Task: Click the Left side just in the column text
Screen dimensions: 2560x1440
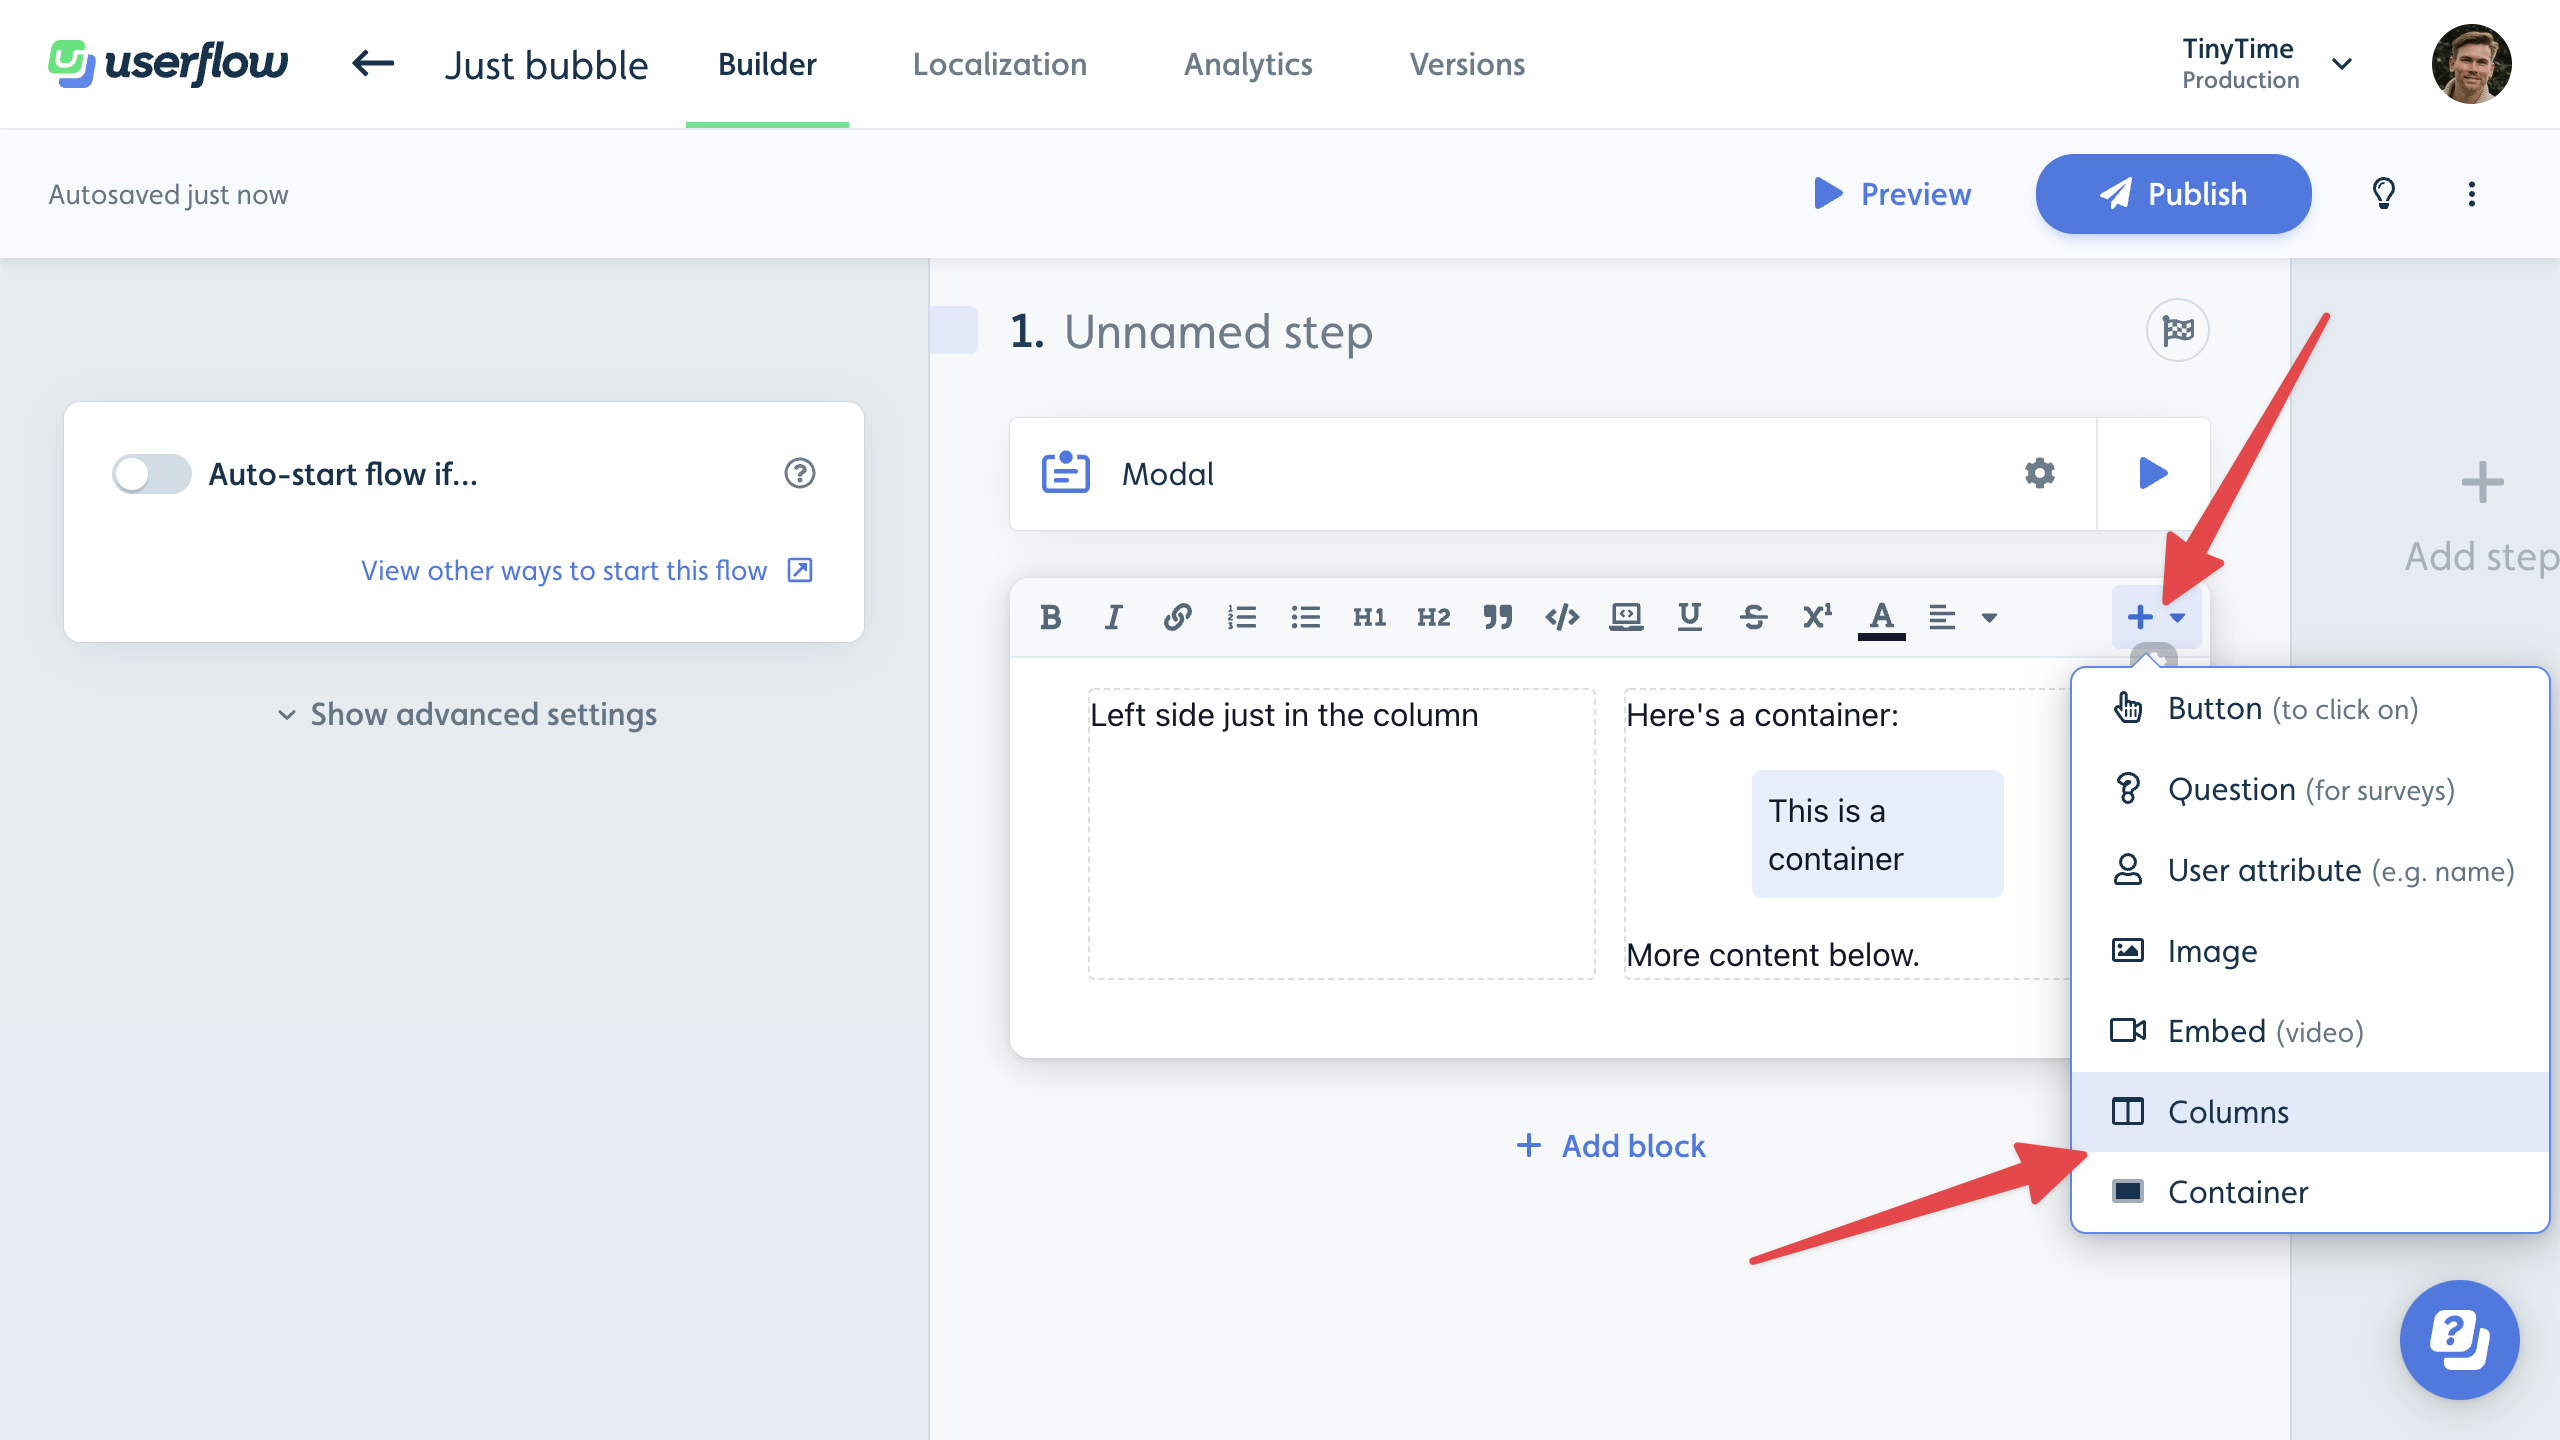Action: click(1284, 715)
